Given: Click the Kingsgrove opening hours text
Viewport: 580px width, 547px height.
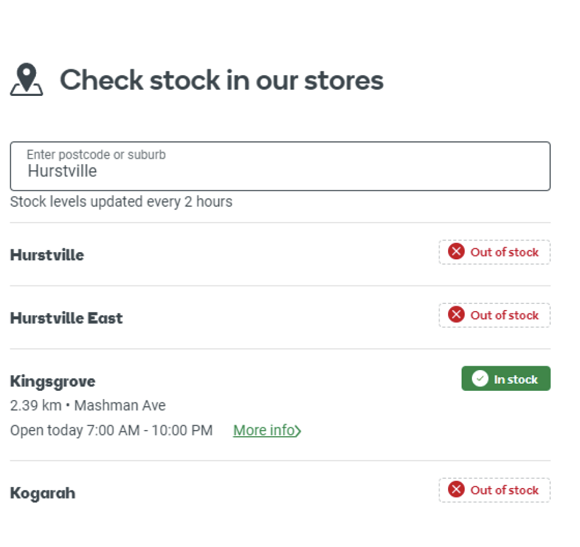Looking at the screenshot, I should [x=111, y=430].
